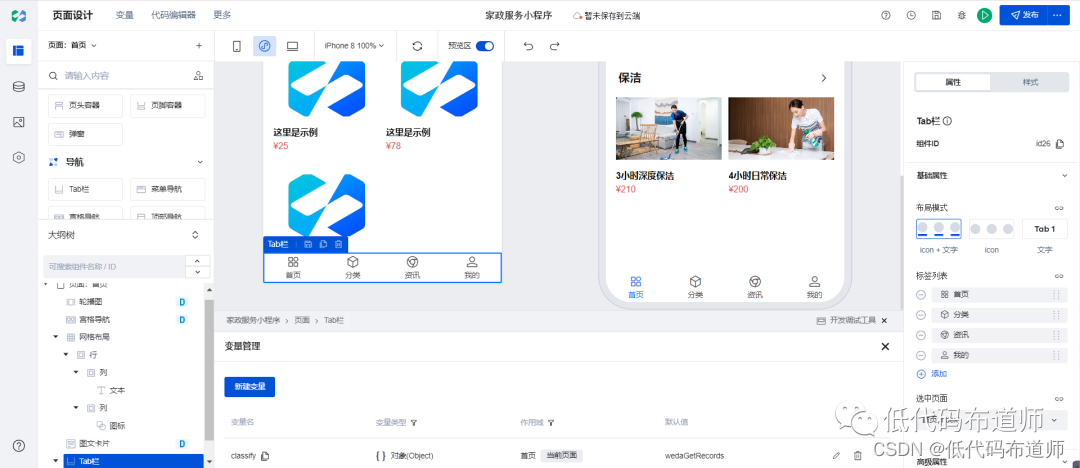Screen dimensions: 1080x468
Task: Select icon + 文字 layout mode
Action: (x=938, y=229)
